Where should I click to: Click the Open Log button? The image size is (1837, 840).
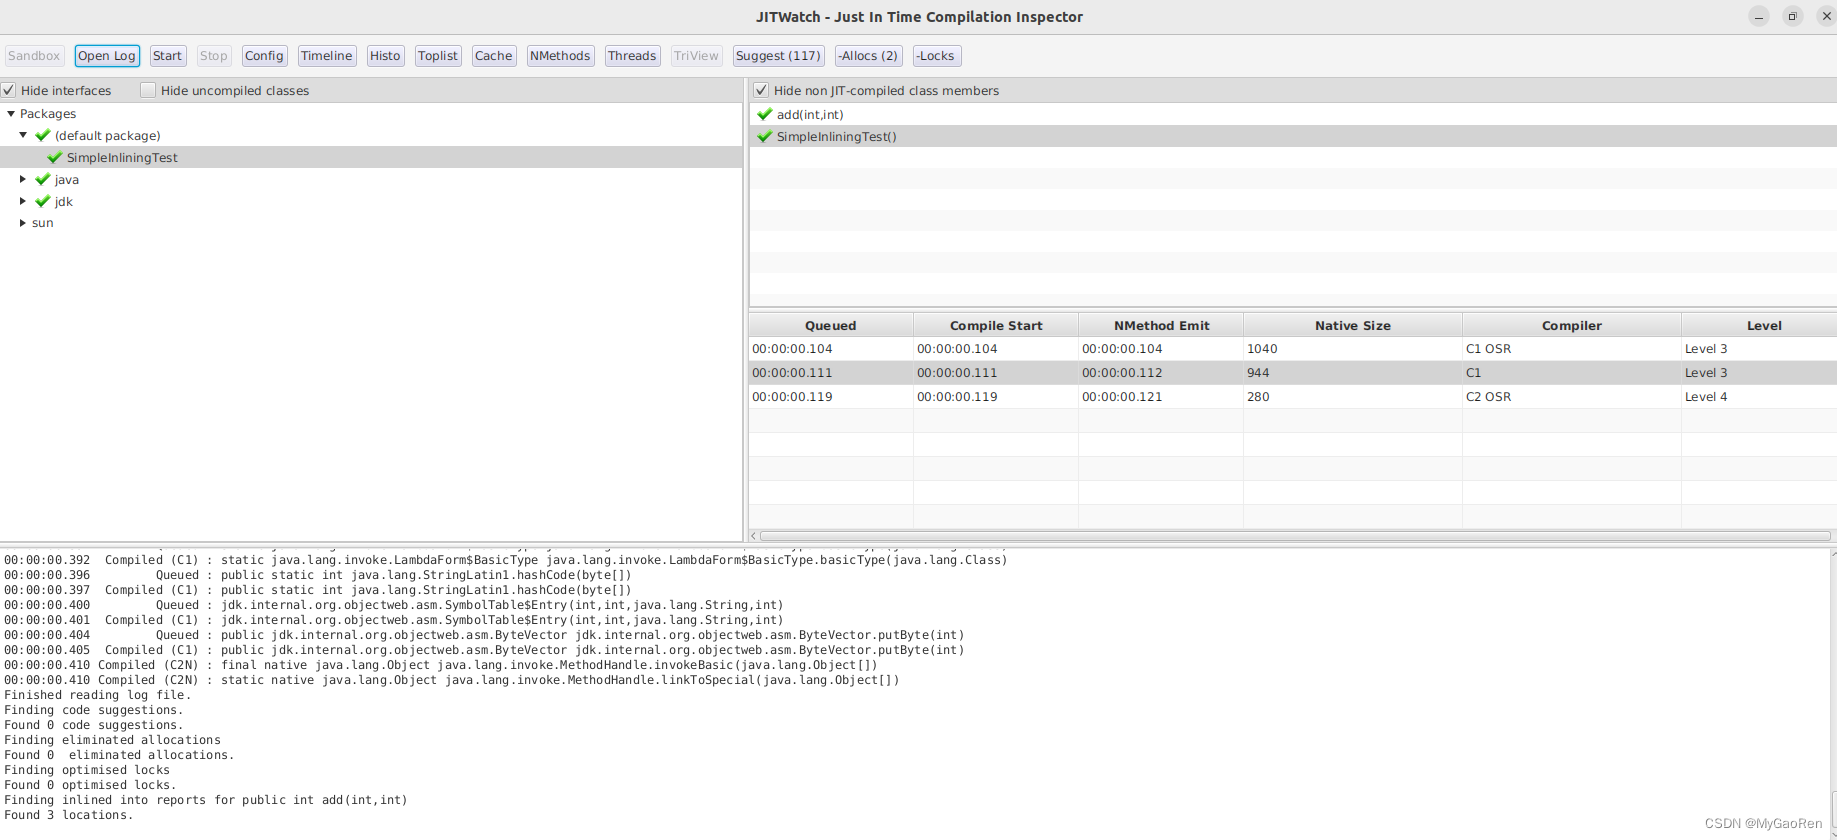point(107,56)
